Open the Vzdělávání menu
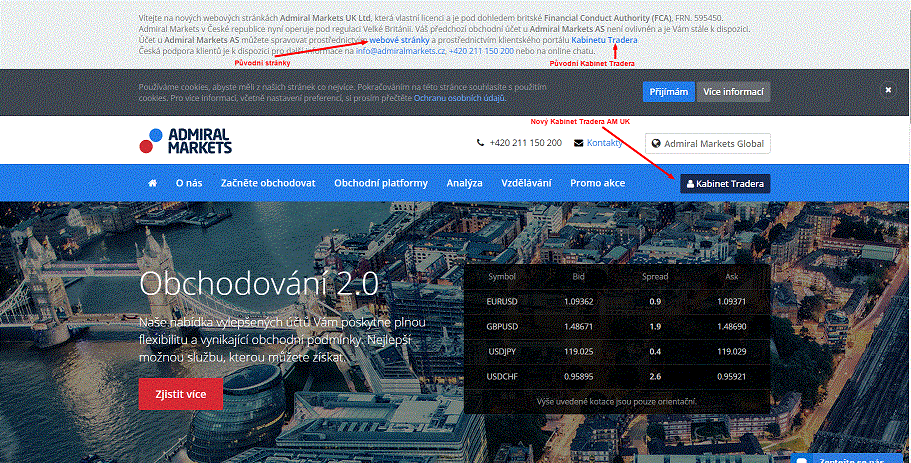The height and width of the screenshot is (463, 911). (526, 183)
